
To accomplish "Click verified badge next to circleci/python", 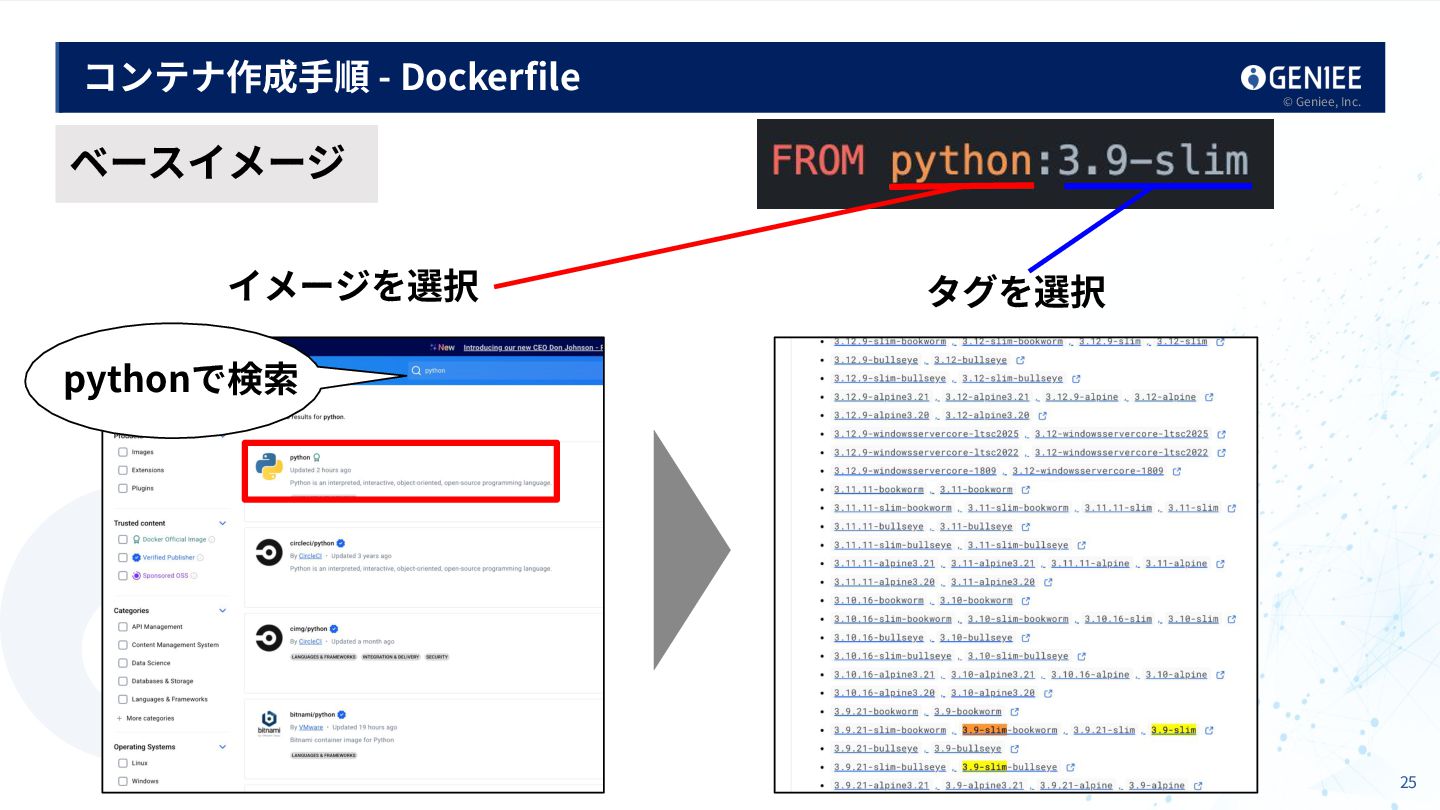I will tap(341, 543).
